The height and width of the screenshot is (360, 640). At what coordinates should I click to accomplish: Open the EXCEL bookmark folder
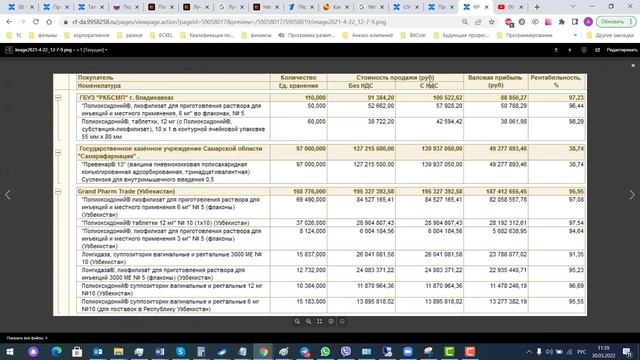click(x=161, y=36)
